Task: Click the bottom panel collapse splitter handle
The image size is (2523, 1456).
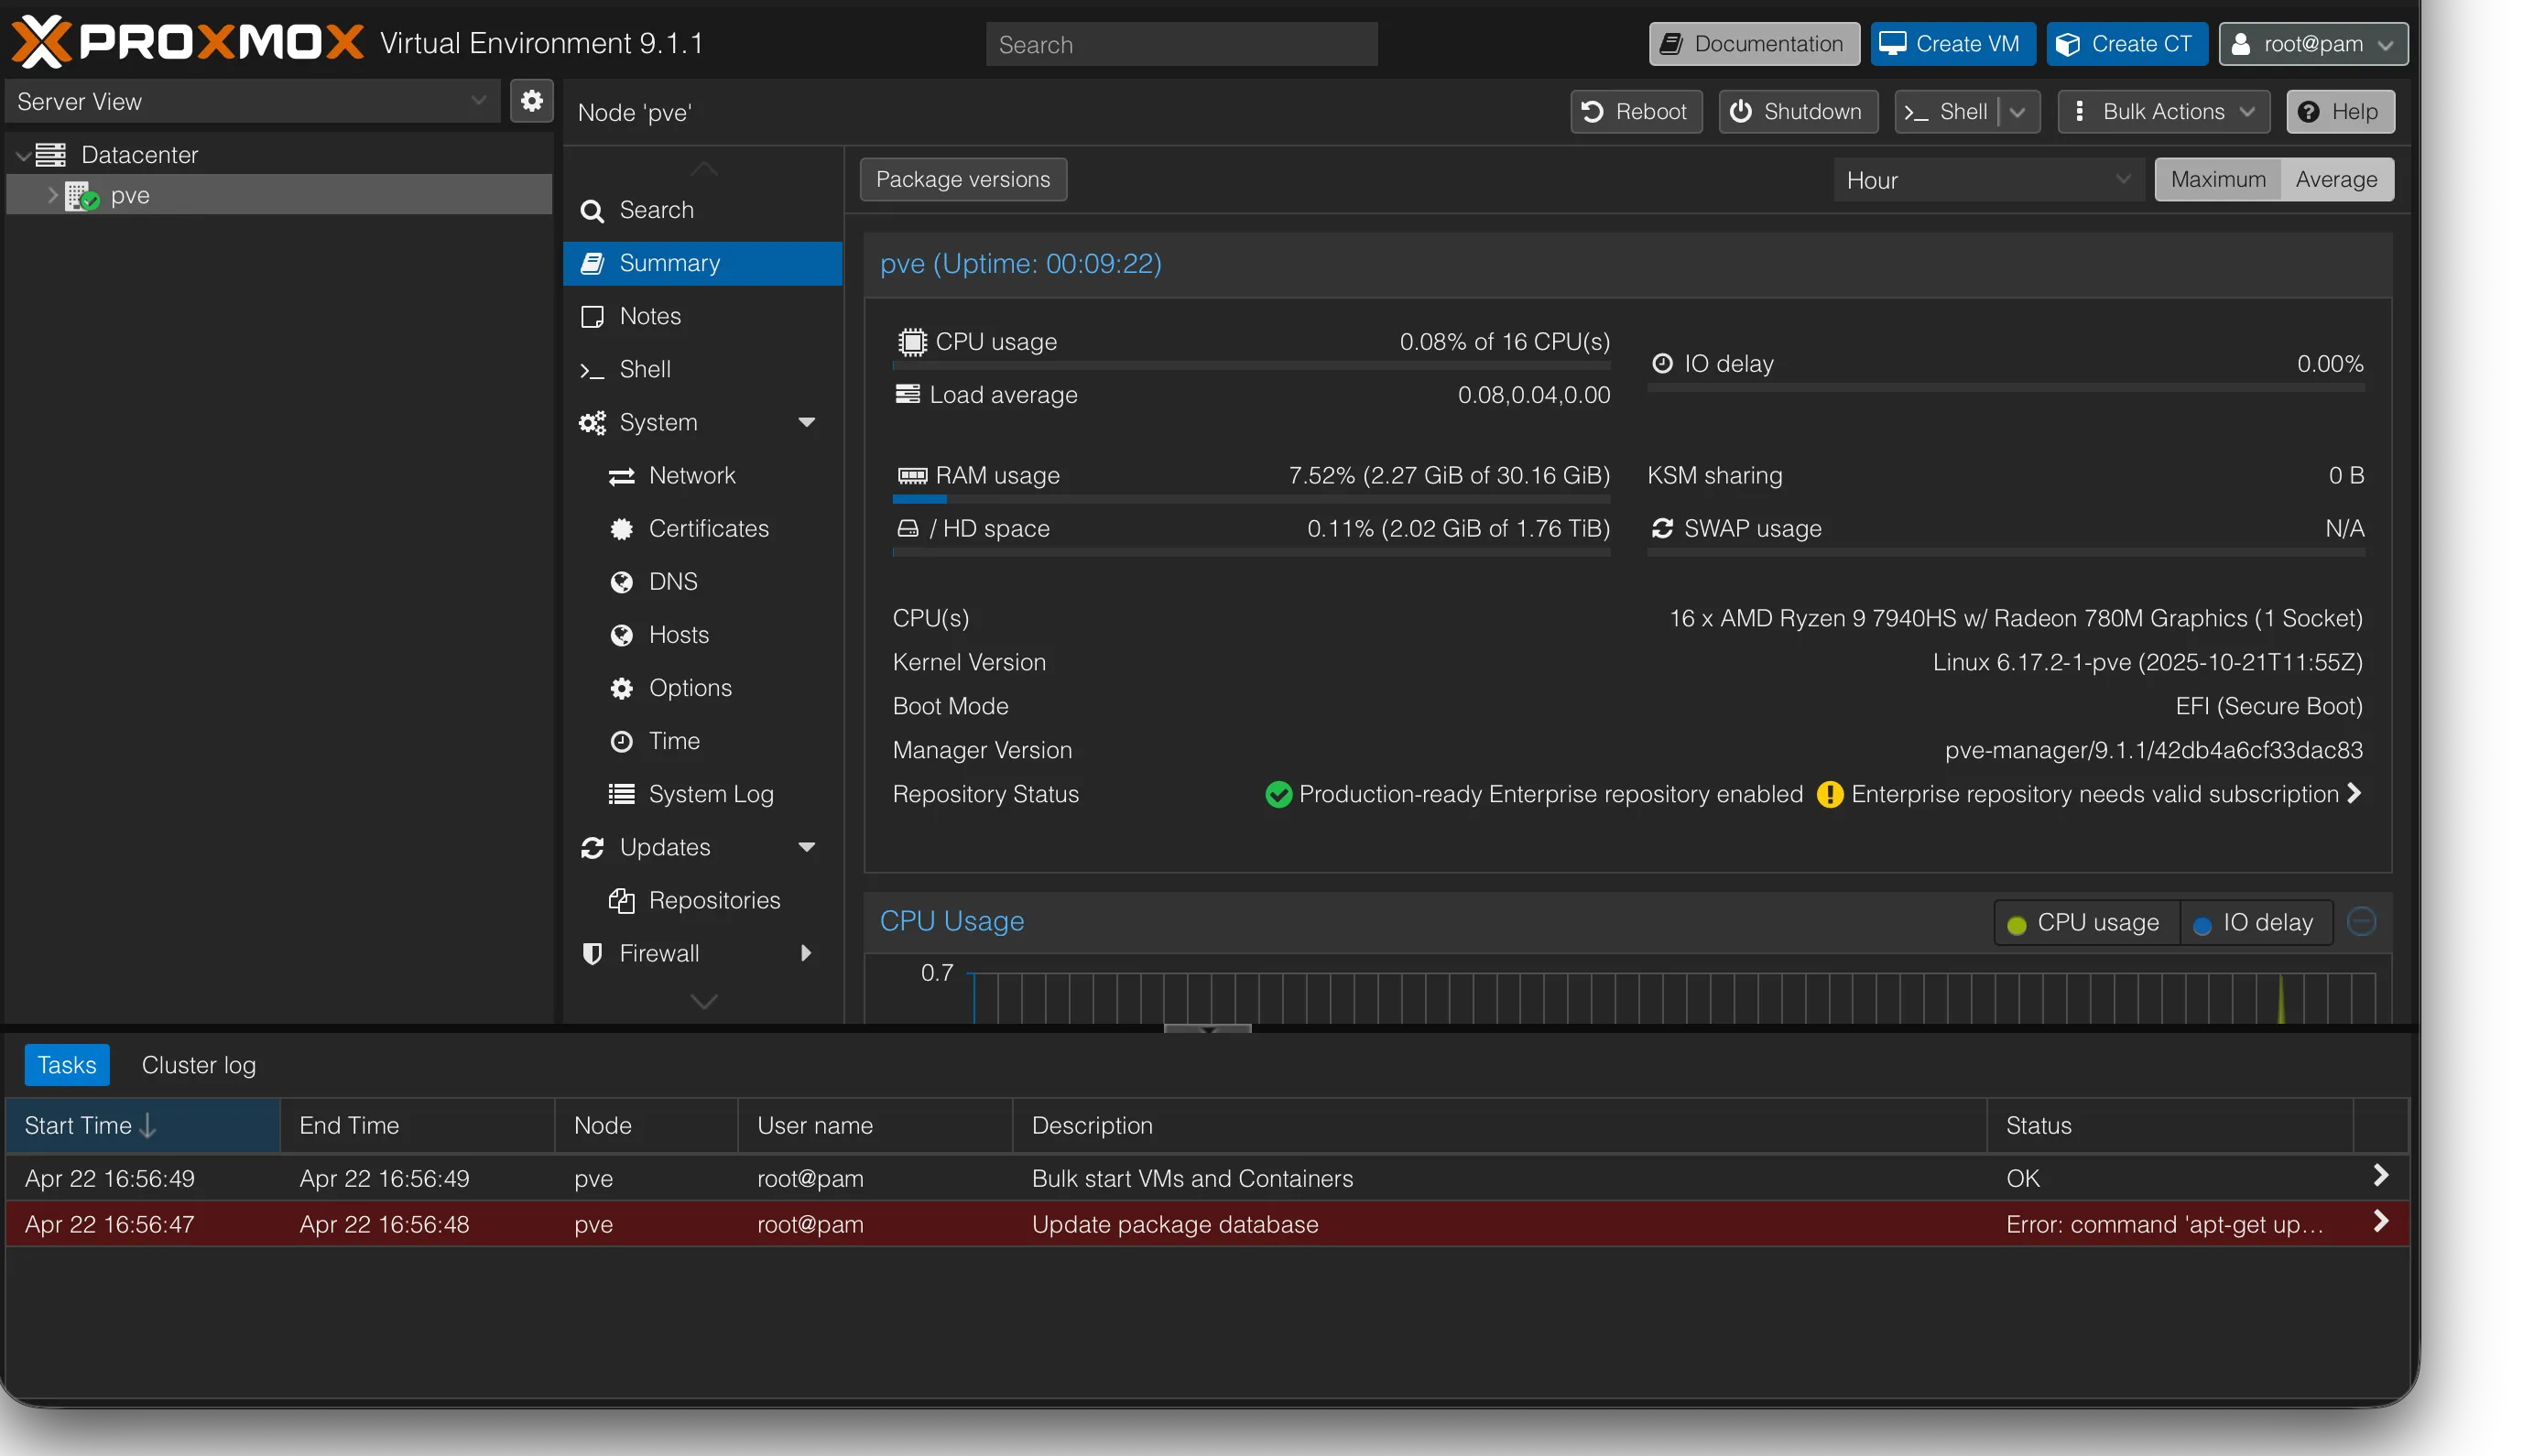Action: pyautogui.click(x=1207, y=1028)
